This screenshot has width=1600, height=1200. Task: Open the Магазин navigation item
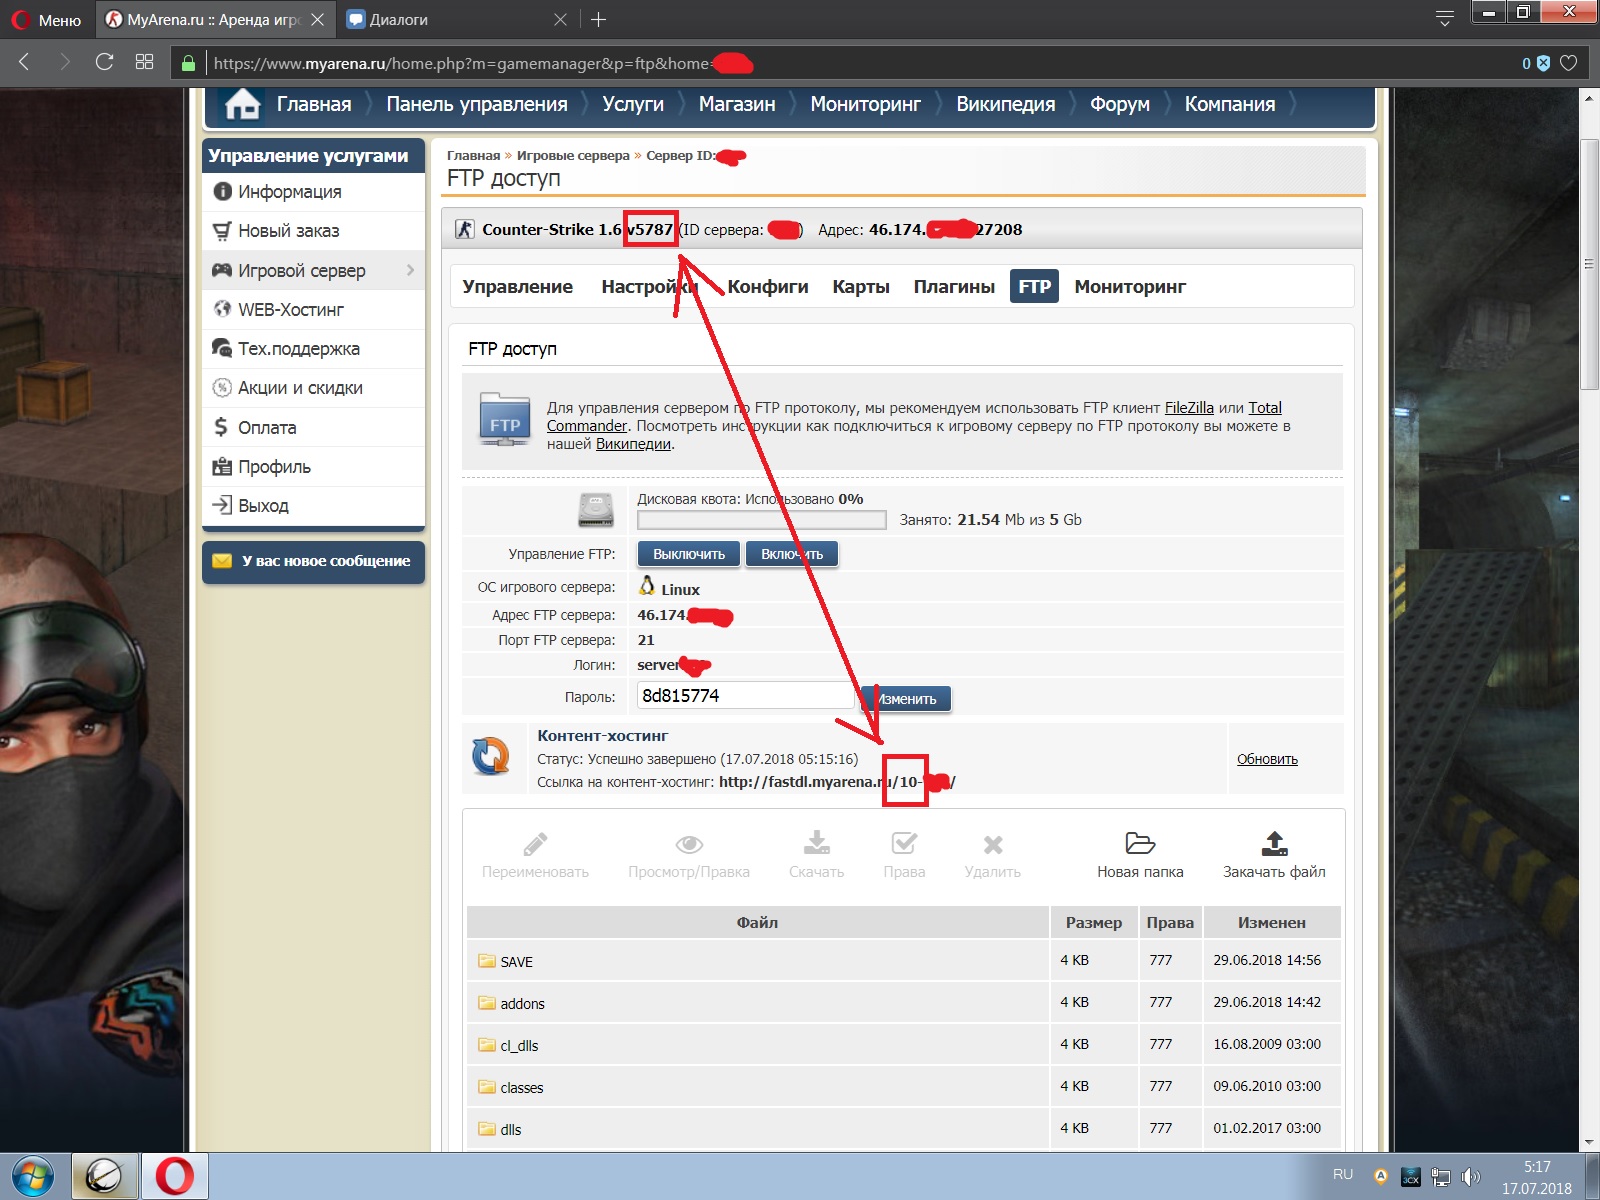pos(737,104)
